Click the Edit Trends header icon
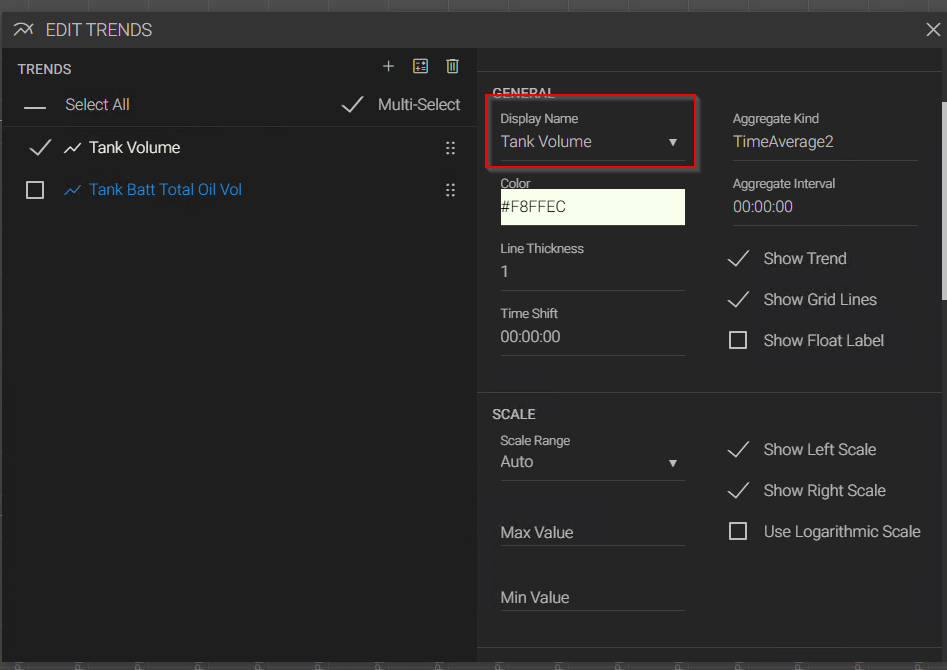This screenshot has height=670, width=947. click(x=23, y=30)
